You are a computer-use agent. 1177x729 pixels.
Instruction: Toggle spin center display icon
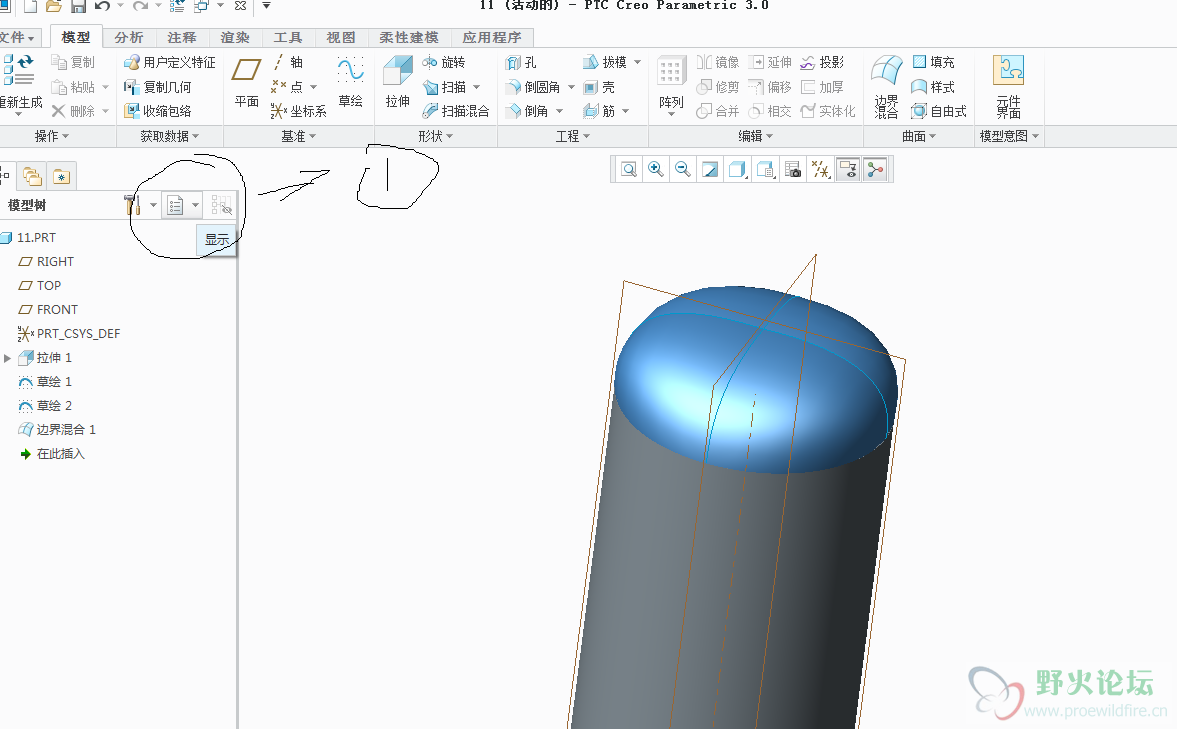coord(875,170)
